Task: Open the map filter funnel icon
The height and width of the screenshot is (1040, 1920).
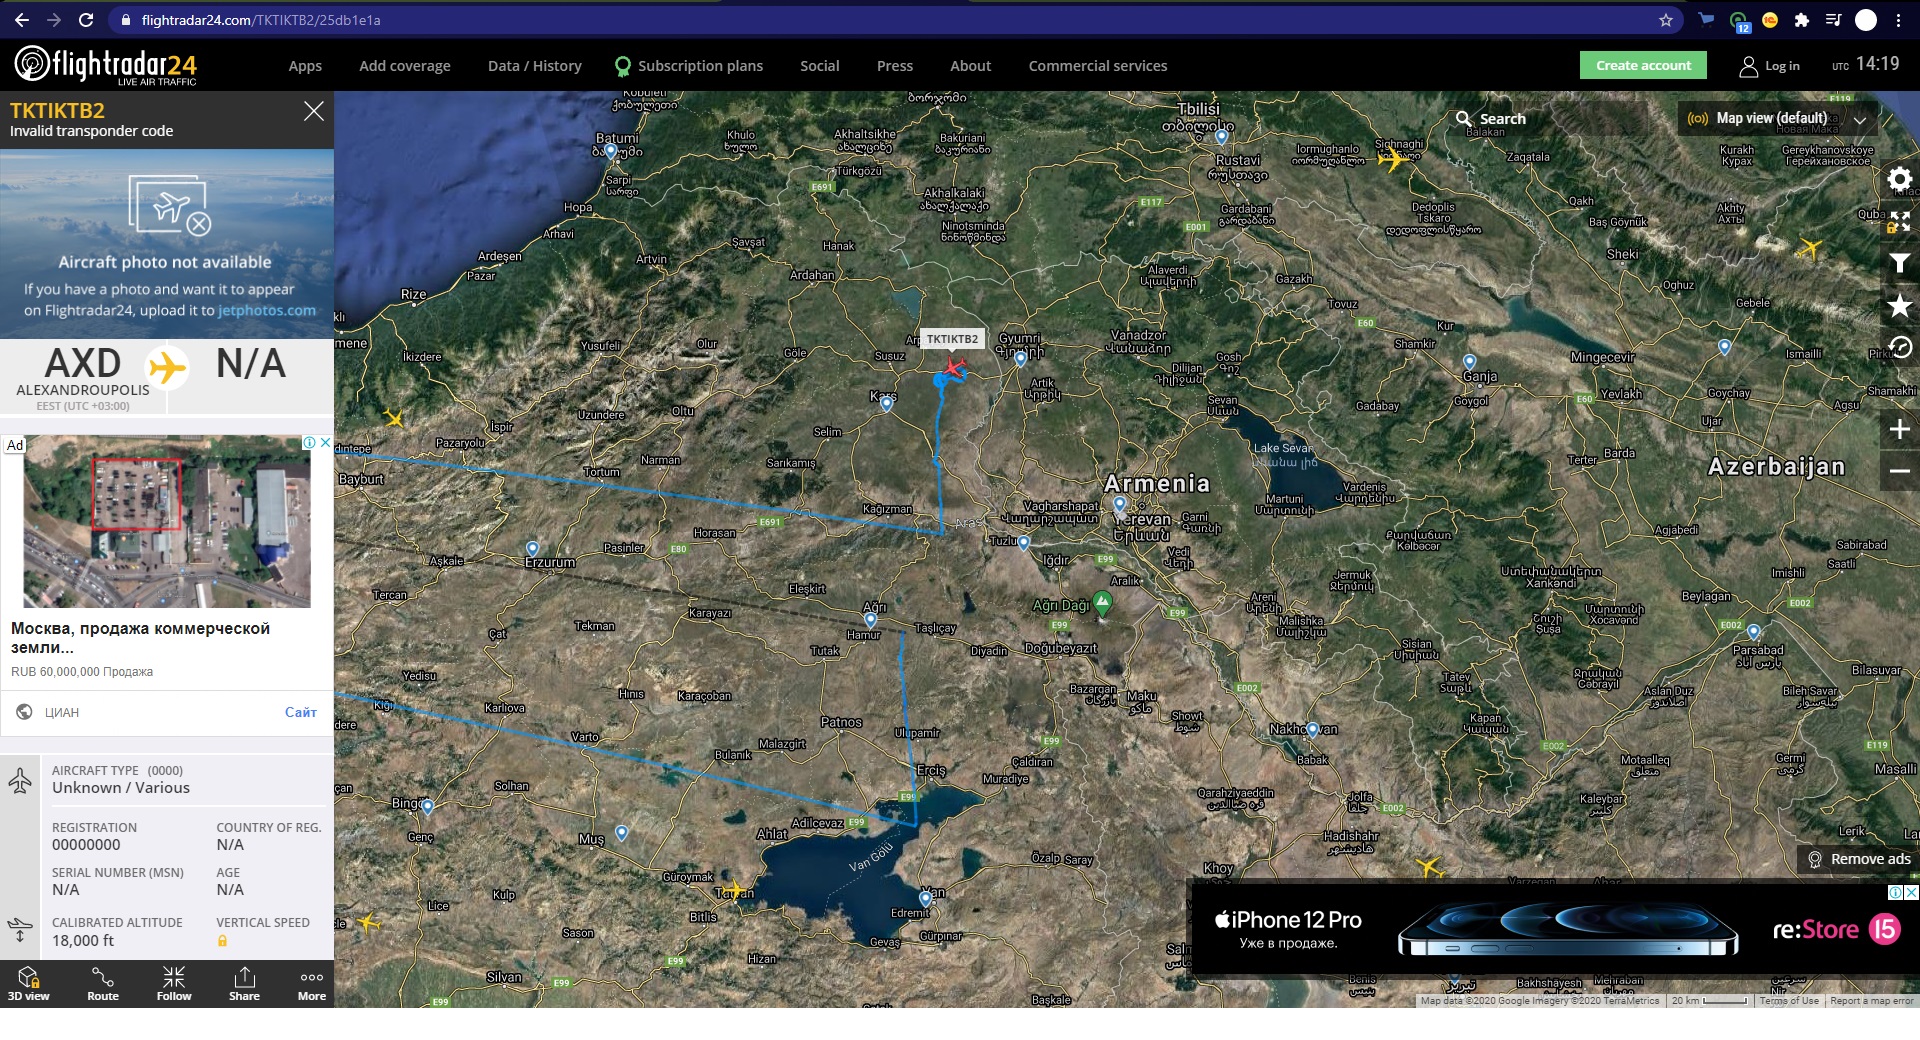Action: coord(1899,263)
